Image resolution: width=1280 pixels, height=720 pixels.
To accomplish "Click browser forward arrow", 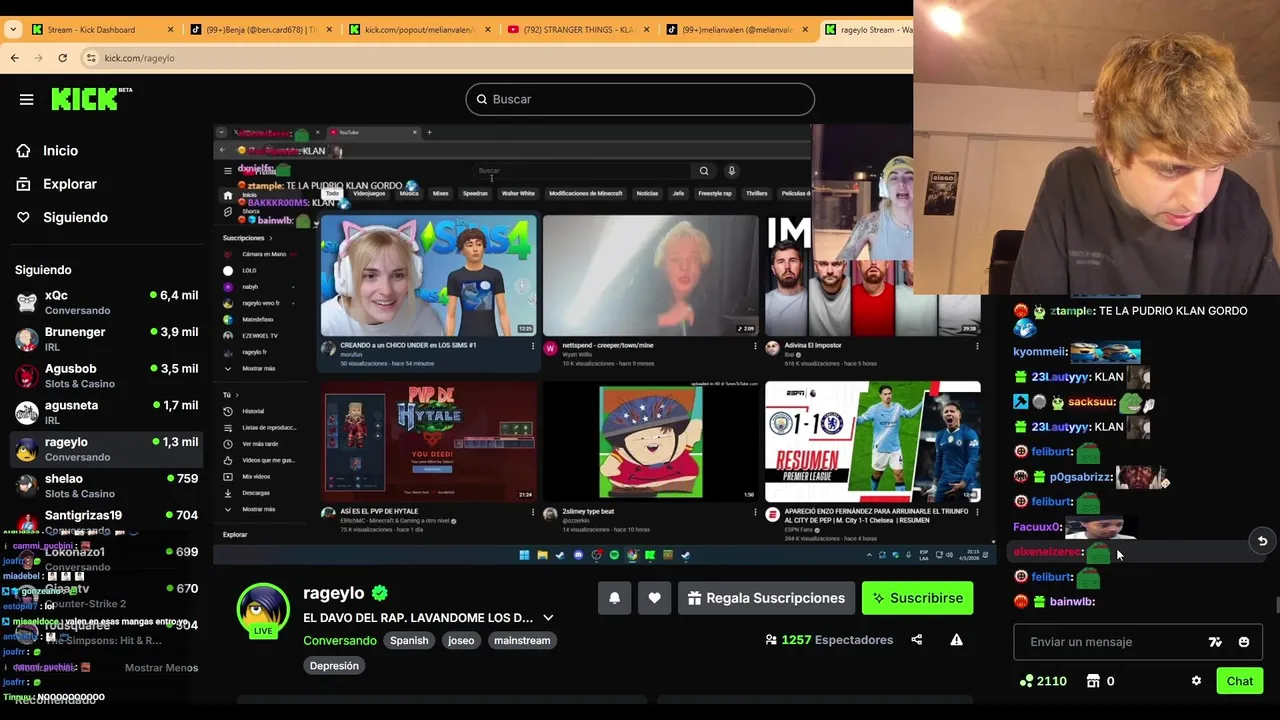I will pyautogui.click(x=39, y=58).
